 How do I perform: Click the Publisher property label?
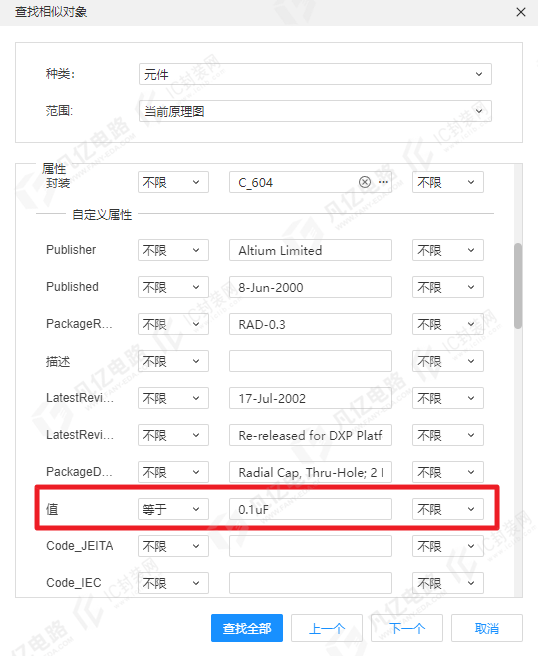(71, 250)
